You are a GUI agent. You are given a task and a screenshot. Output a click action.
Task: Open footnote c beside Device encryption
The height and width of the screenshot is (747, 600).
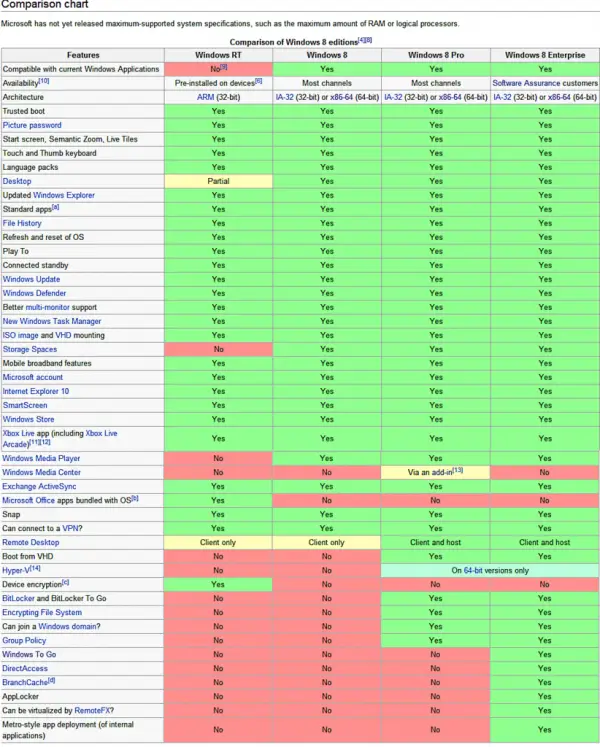coord(65,582)
